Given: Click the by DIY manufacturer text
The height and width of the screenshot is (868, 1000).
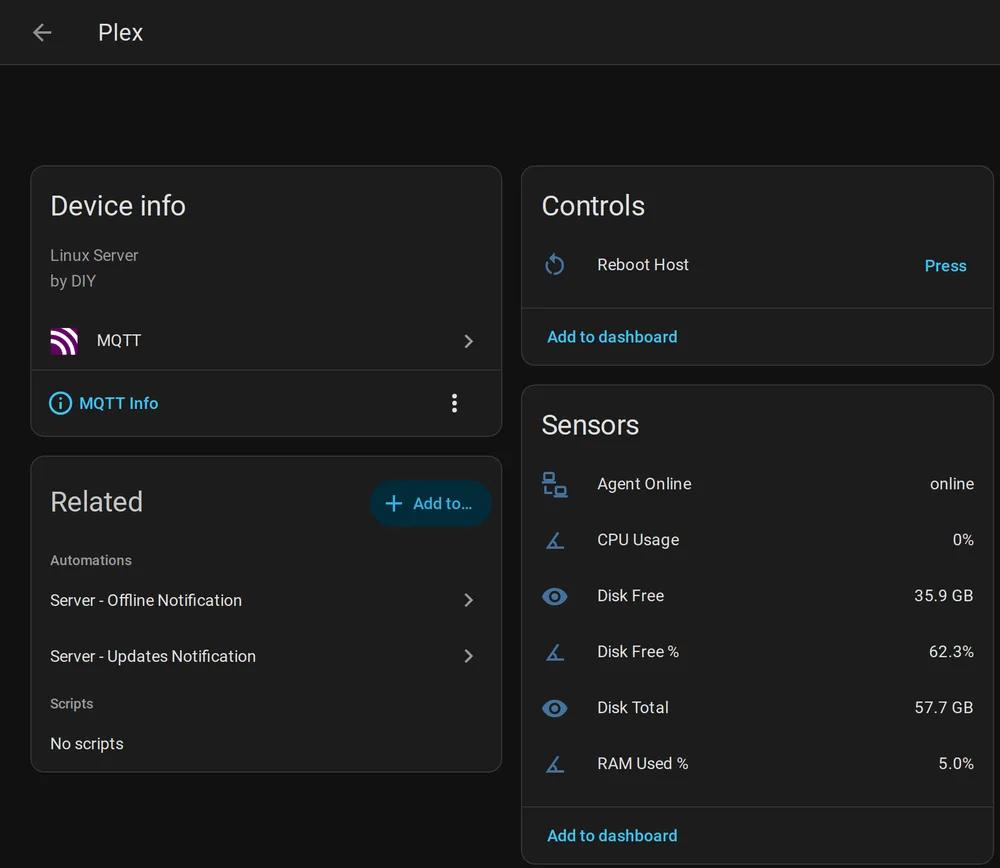Looking at the screenshot, I should (73, 281).
